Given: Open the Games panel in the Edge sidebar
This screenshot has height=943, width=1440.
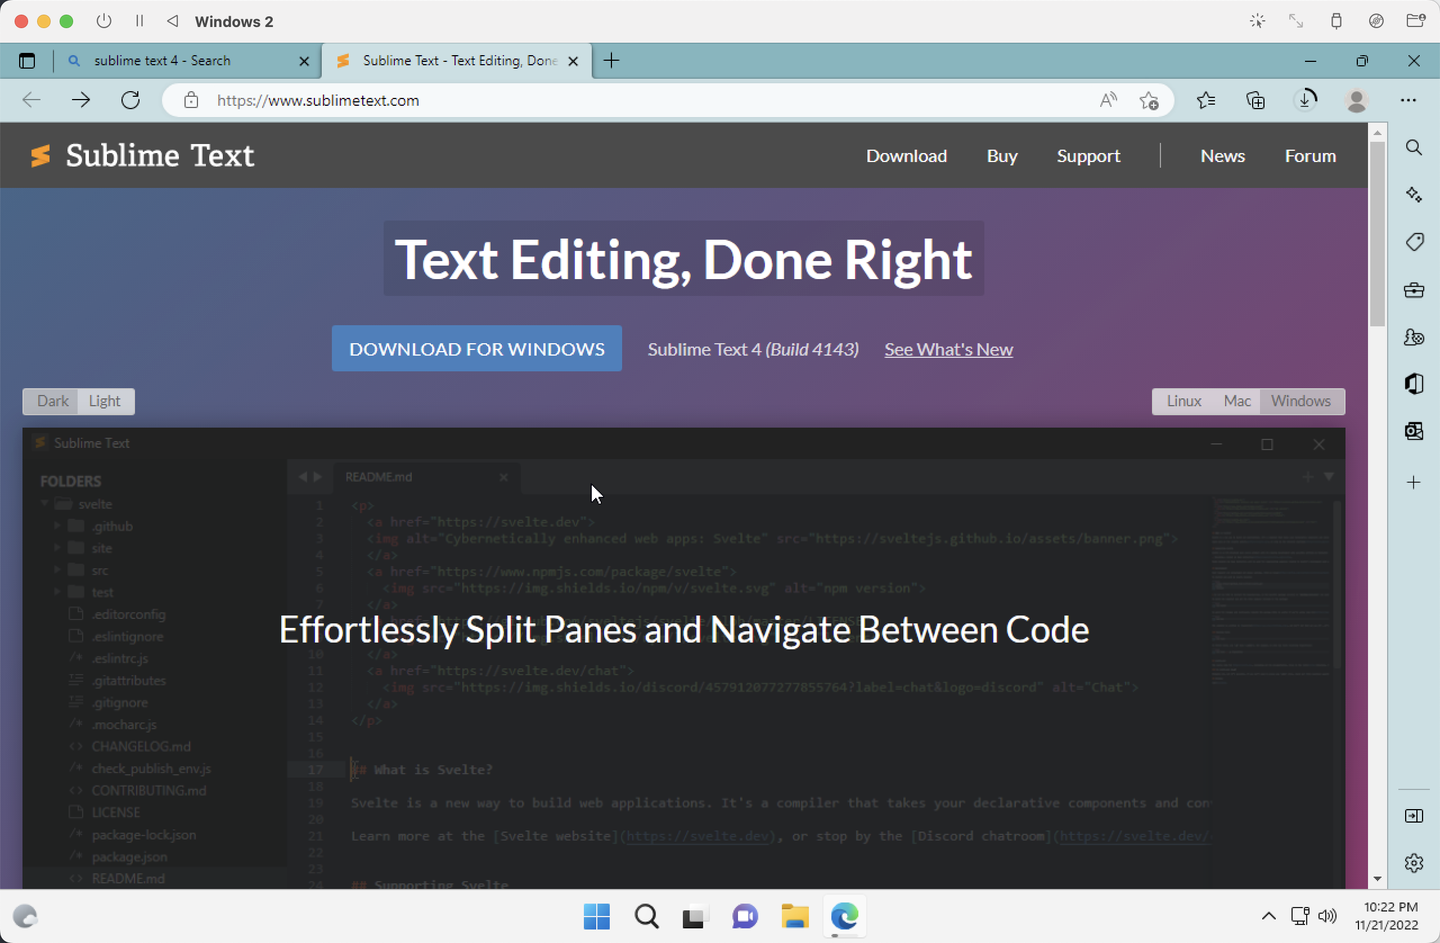Looking at the screenshot, I should (x=1414, y=337).
